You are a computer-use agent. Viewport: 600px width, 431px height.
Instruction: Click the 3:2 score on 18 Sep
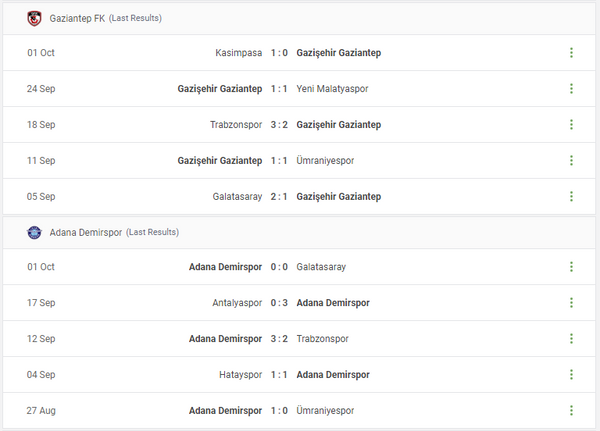279,125
